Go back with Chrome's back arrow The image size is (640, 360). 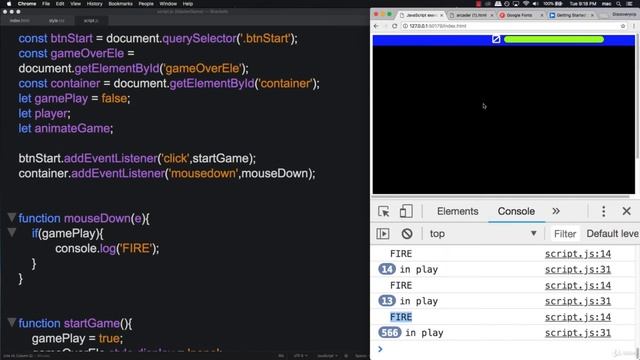(376, 26)
